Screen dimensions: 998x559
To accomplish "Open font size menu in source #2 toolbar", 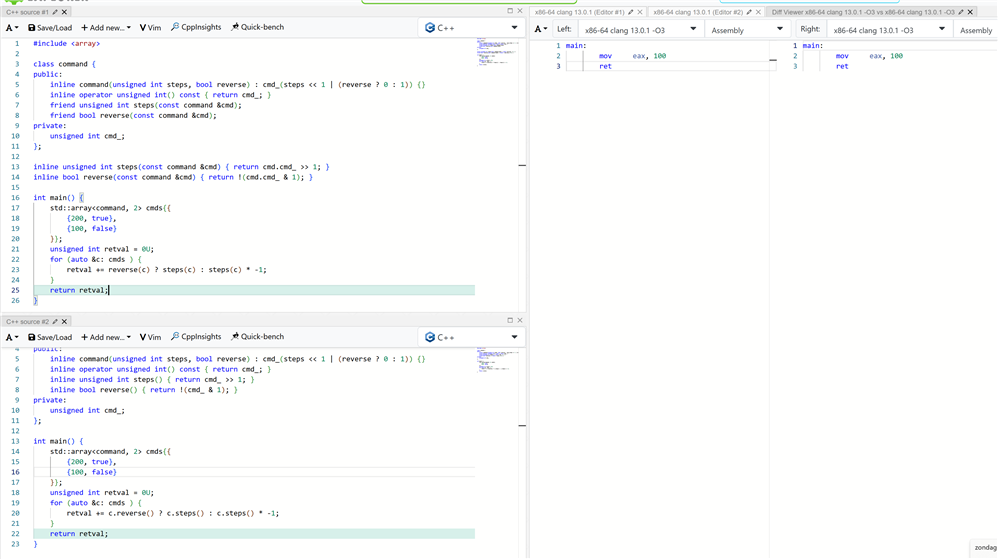I will click(x=11, y=337).
